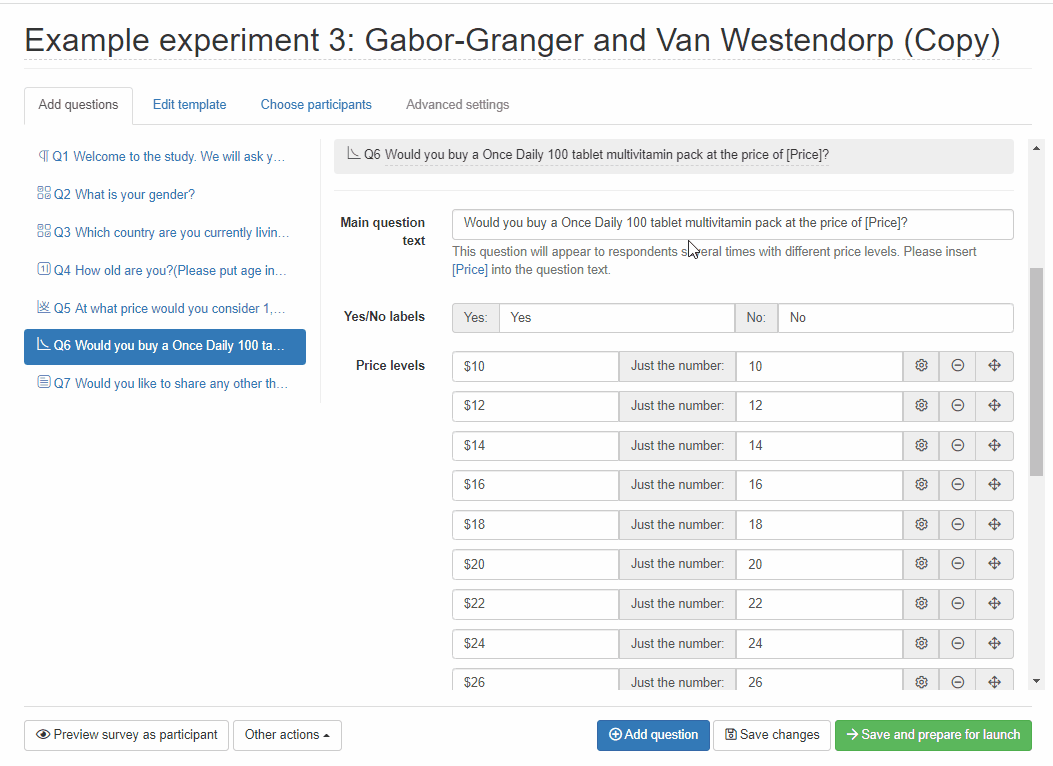Open the Choose participants tab
This screenshot has width=1053, height=766.
315,104
